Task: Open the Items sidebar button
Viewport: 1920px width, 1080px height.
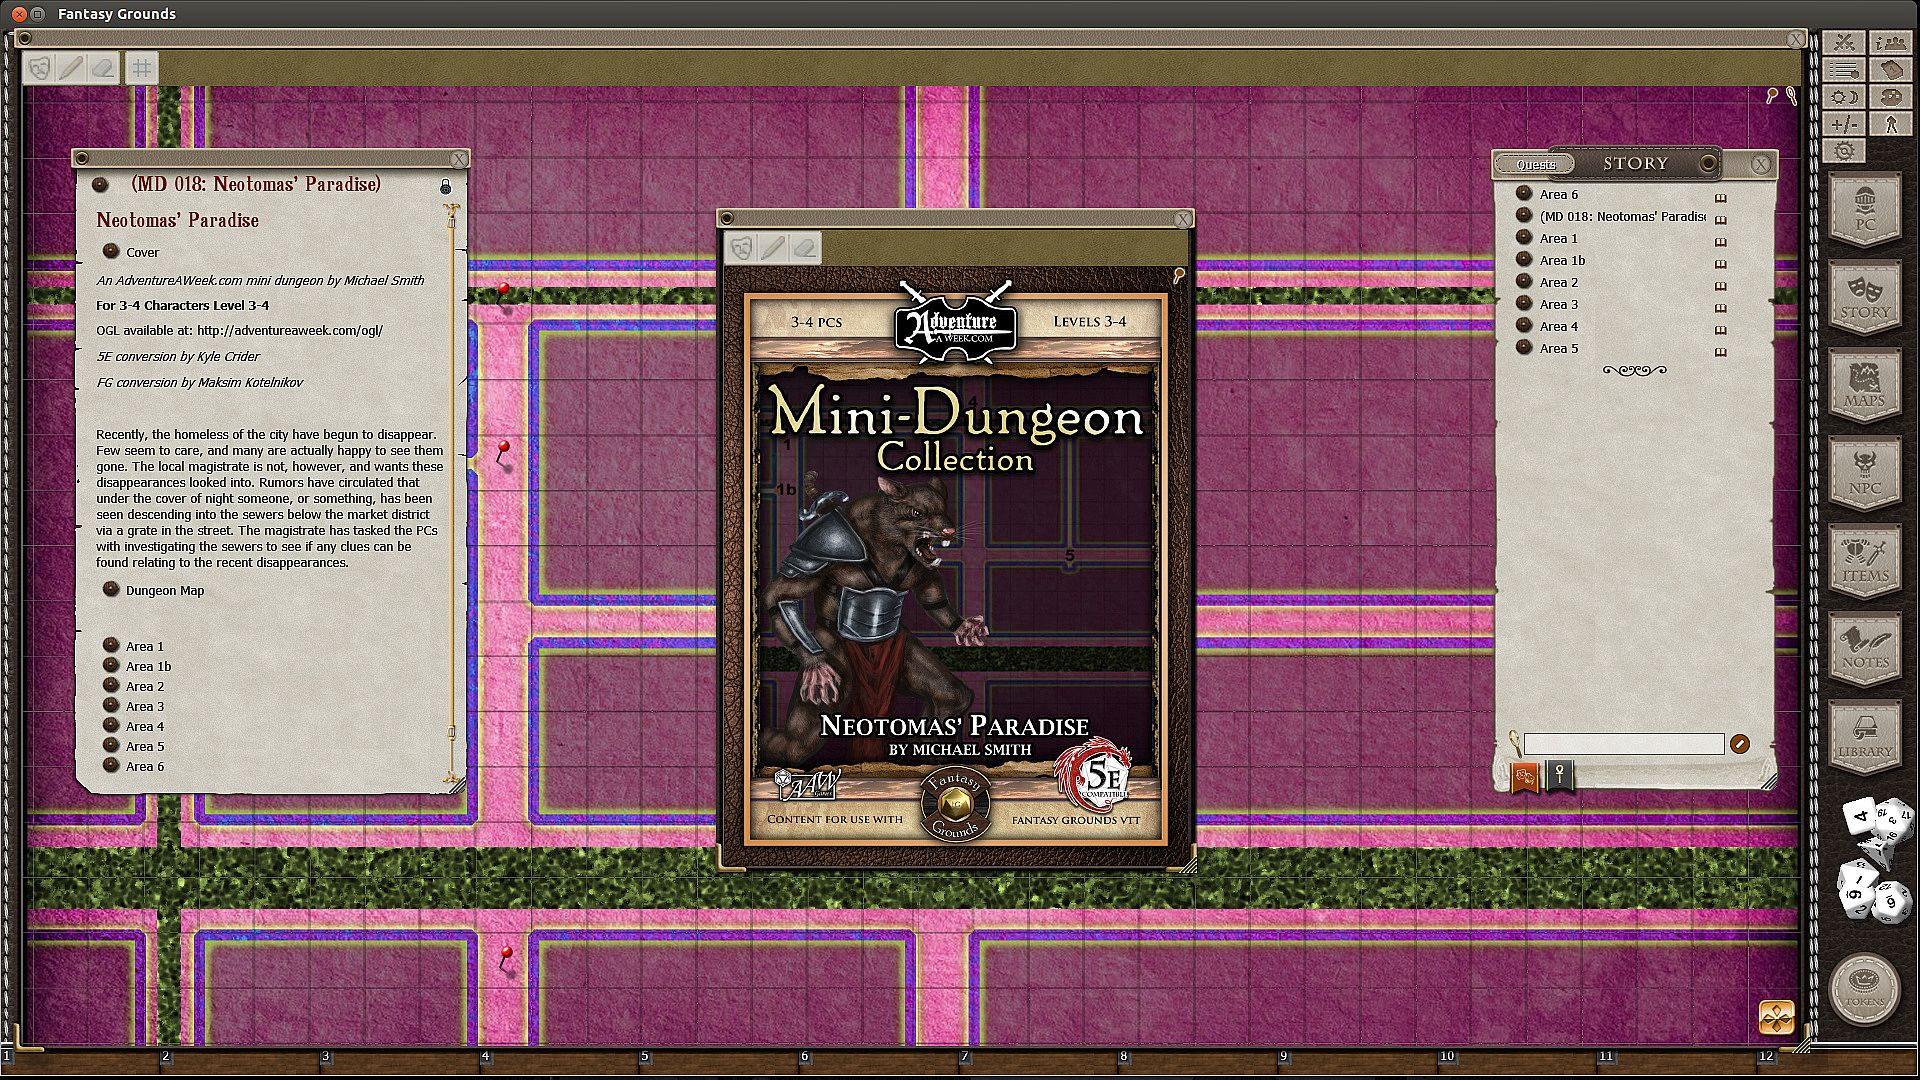Action: click(1865, 561)
